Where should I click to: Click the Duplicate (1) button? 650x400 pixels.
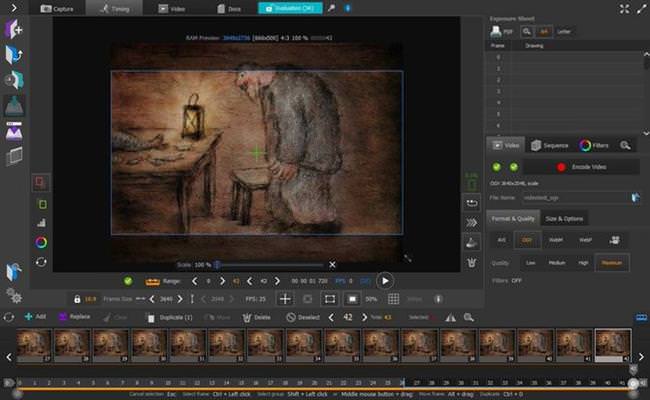170,317
